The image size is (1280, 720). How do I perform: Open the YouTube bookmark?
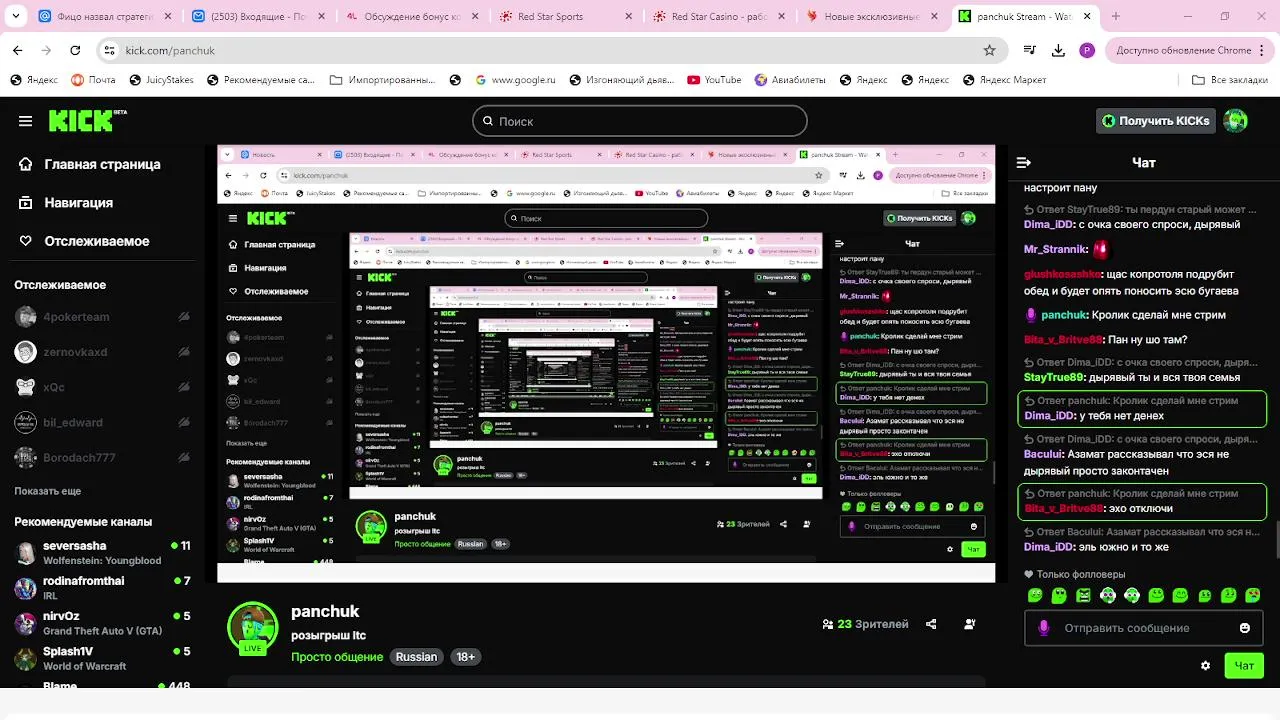[x=714, y=80]
